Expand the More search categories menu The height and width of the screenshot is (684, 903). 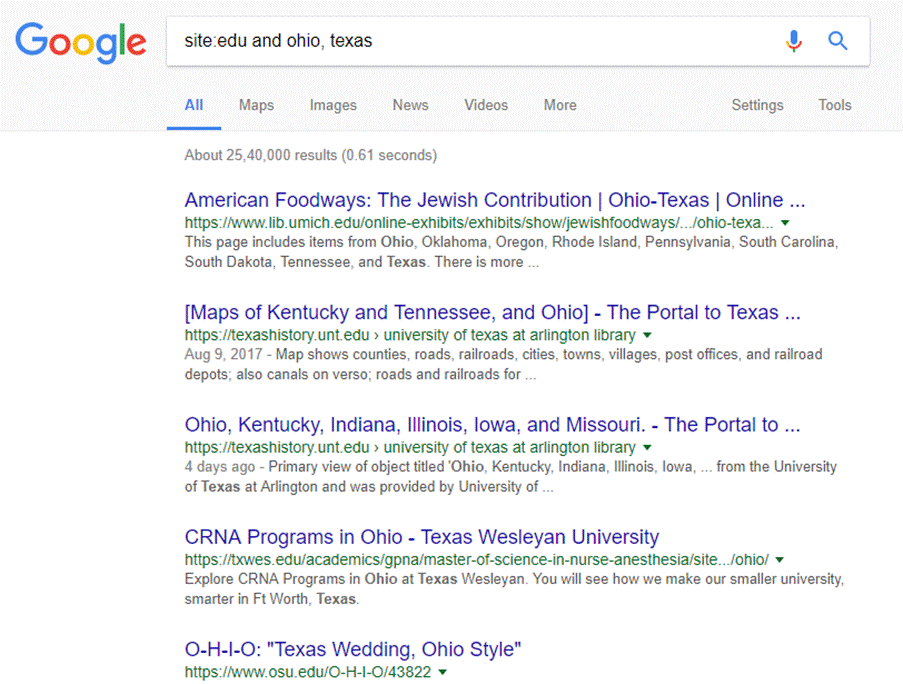(560, 105)
